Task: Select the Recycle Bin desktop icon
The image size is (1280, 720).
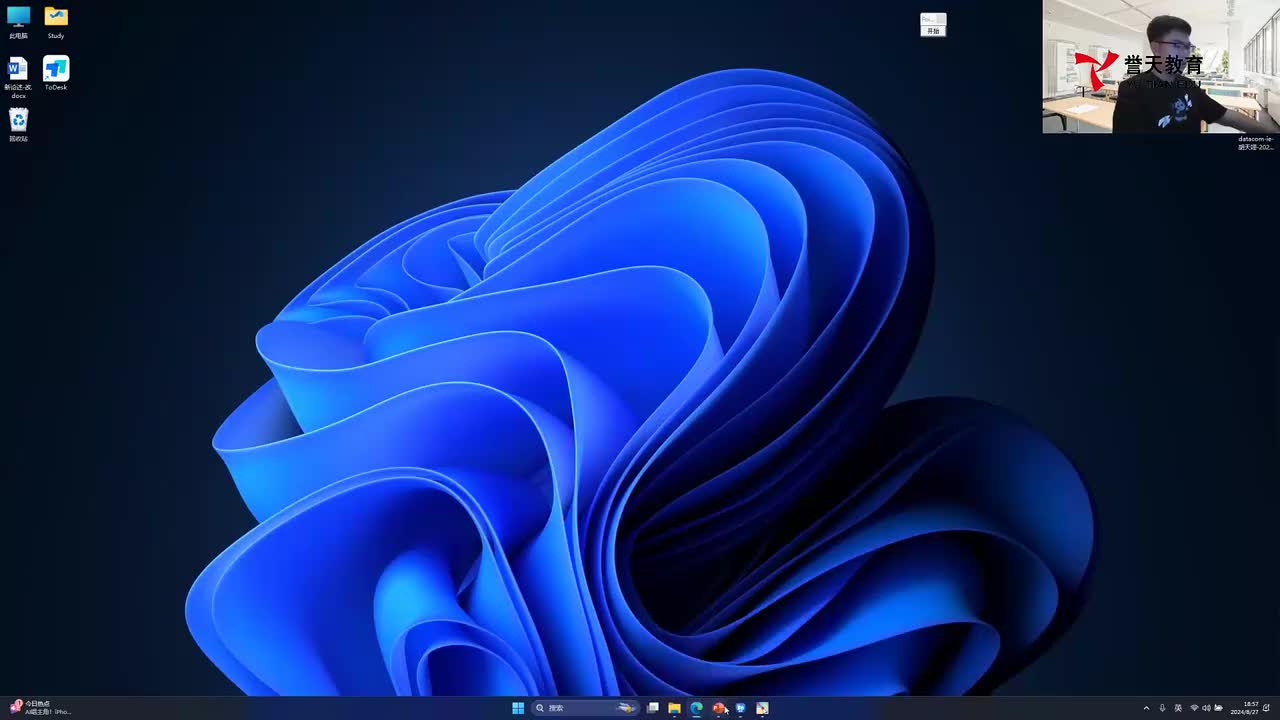Action: [x=18, y=124]
